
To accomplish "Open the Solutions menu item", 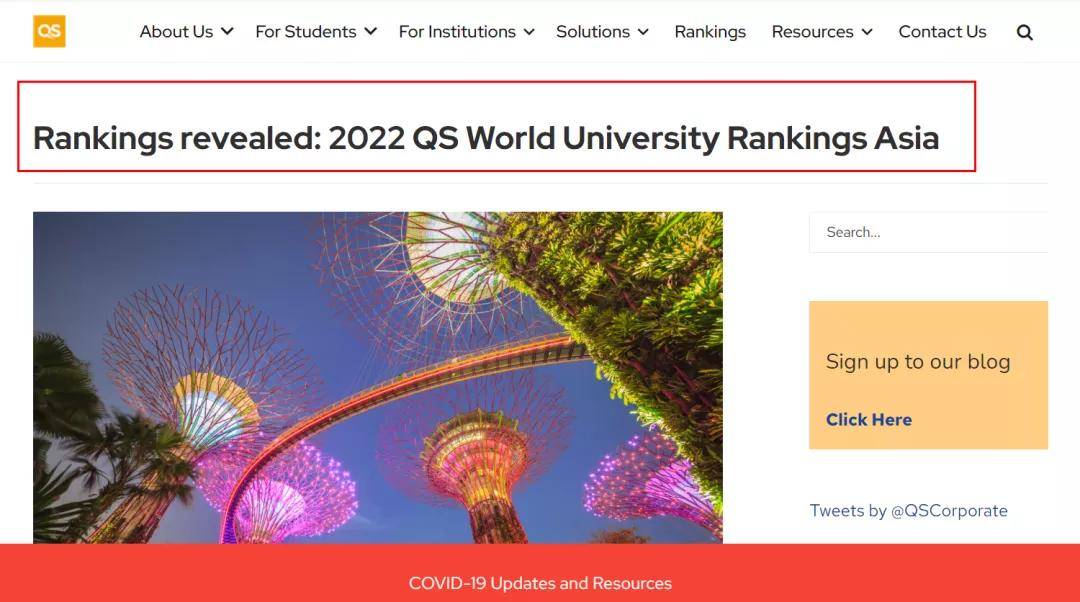I will pyautogui.click(x=593, y=32).
